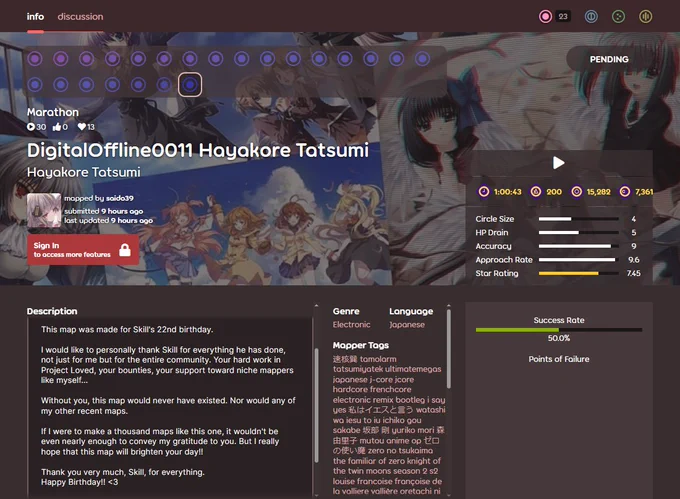Pick the second difficulty icon in the top row

tap(61, 59)
